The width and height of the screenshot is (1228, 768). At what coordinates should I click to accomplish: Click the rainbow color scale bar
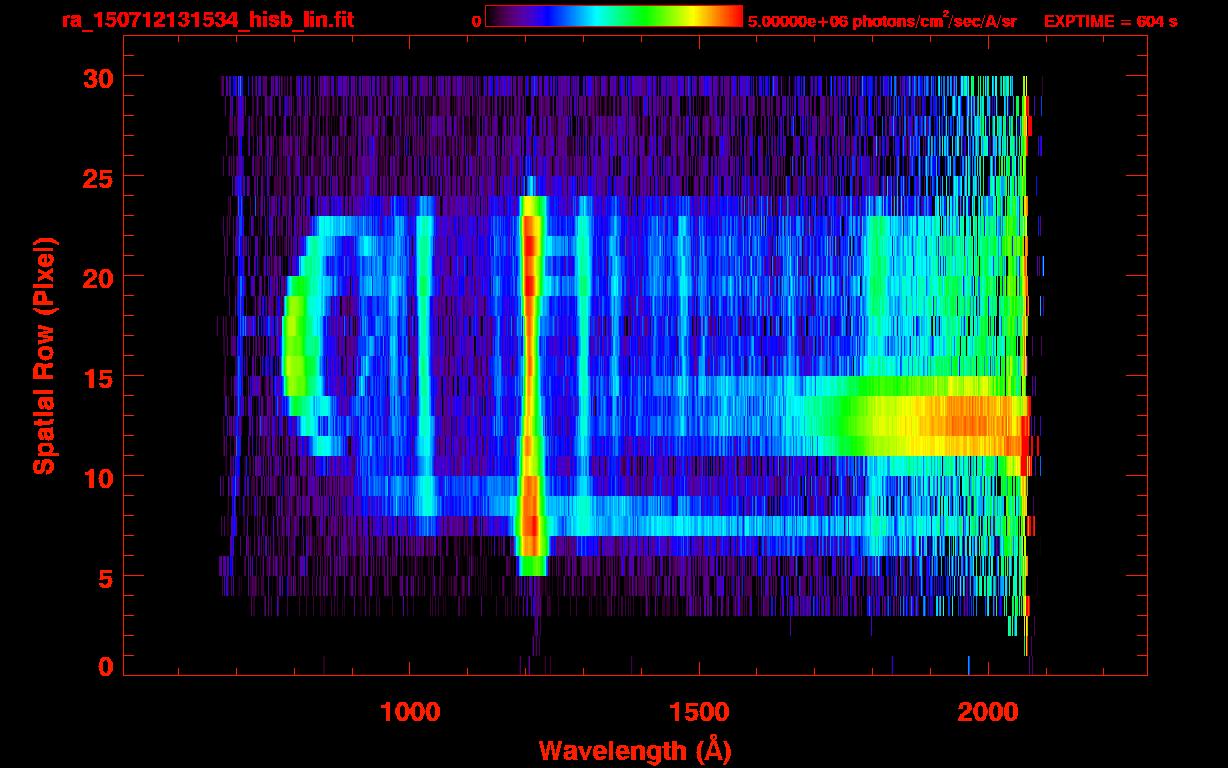pos(614,16)
